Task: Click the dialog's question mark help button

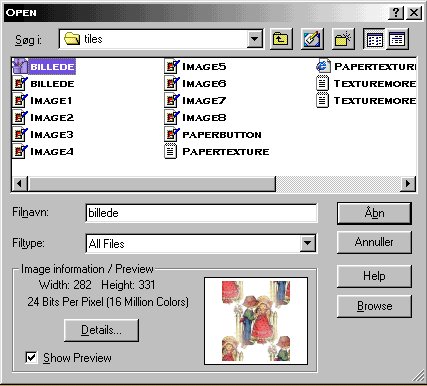Action: point(396,13)
